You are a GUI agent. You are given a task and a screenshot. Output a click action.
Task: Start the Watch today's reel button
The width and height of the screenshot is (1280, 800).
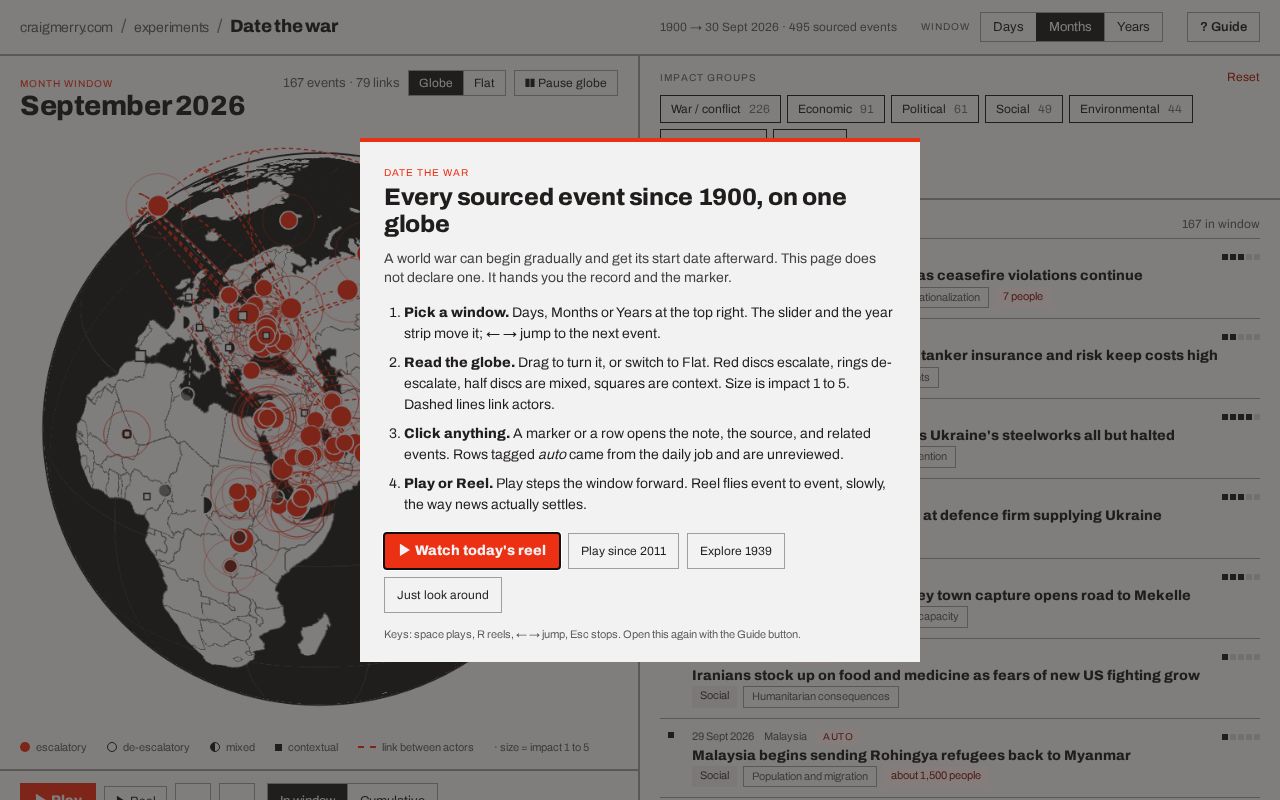click(472, 551)
